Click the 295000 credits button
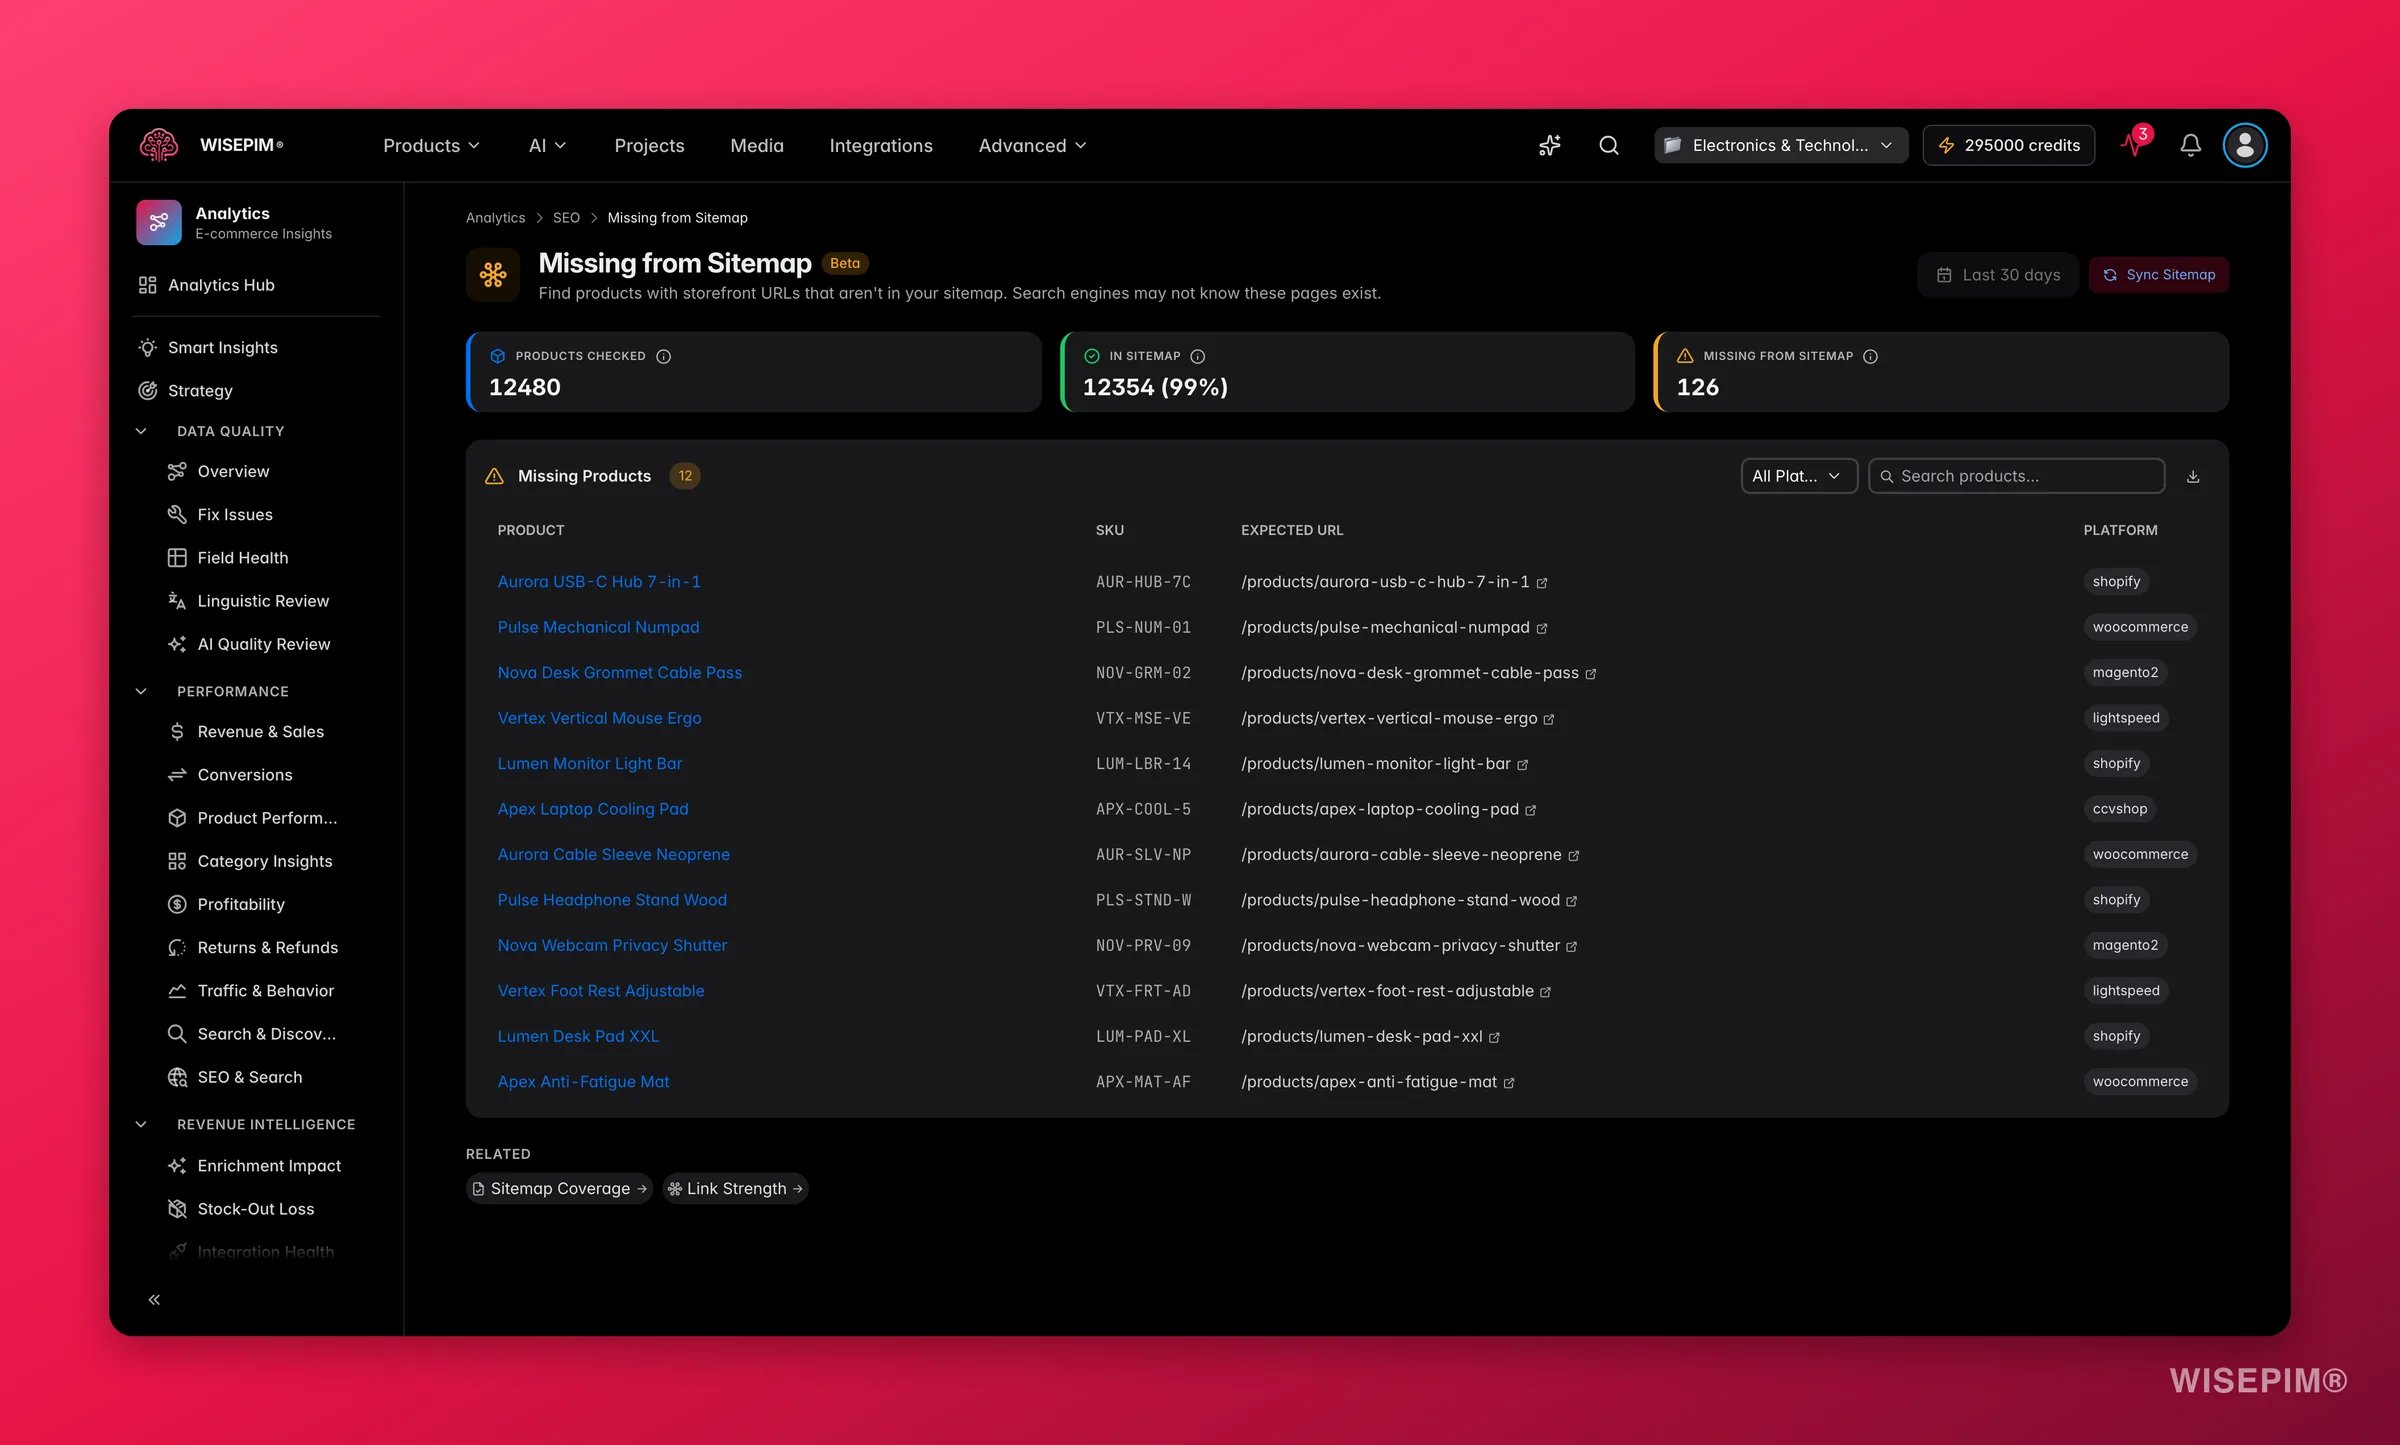The width and height of the screenshot is (2400, 1445). point(2008,145)
